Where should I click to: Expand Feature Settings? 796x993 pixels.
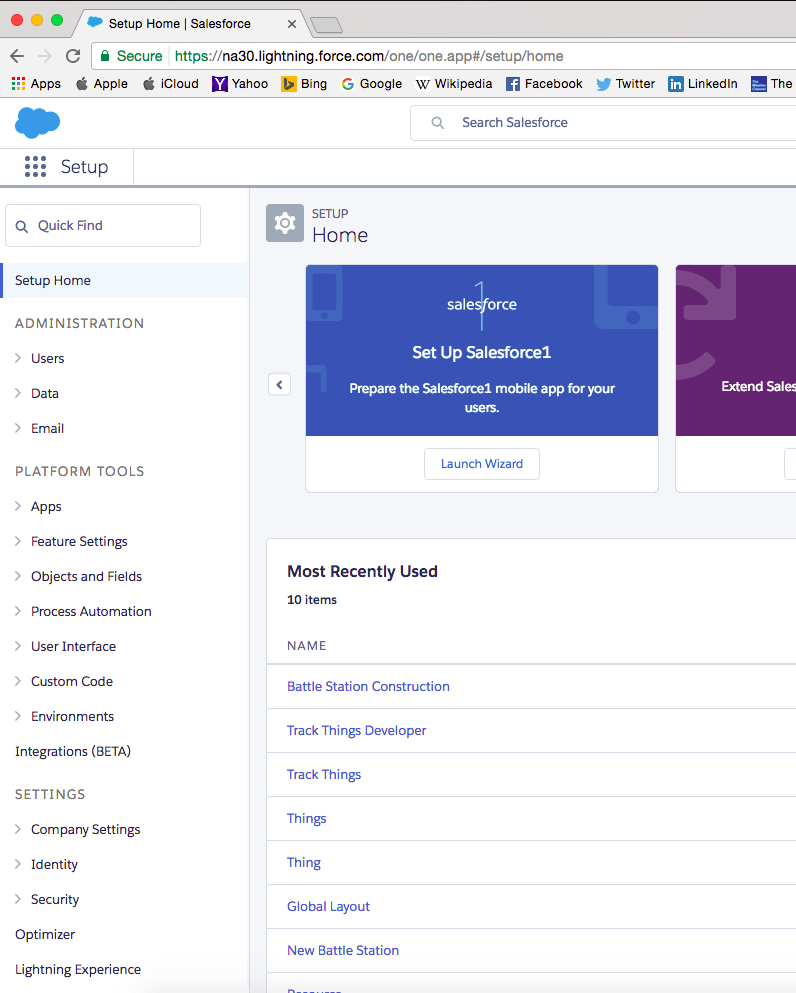pos(18,541)
